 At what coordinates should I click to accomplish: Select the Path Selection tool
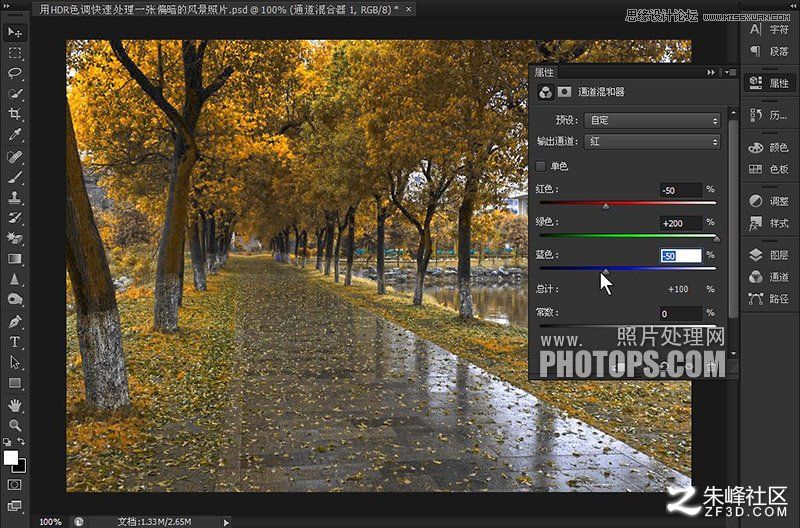(x=15, y=362)
